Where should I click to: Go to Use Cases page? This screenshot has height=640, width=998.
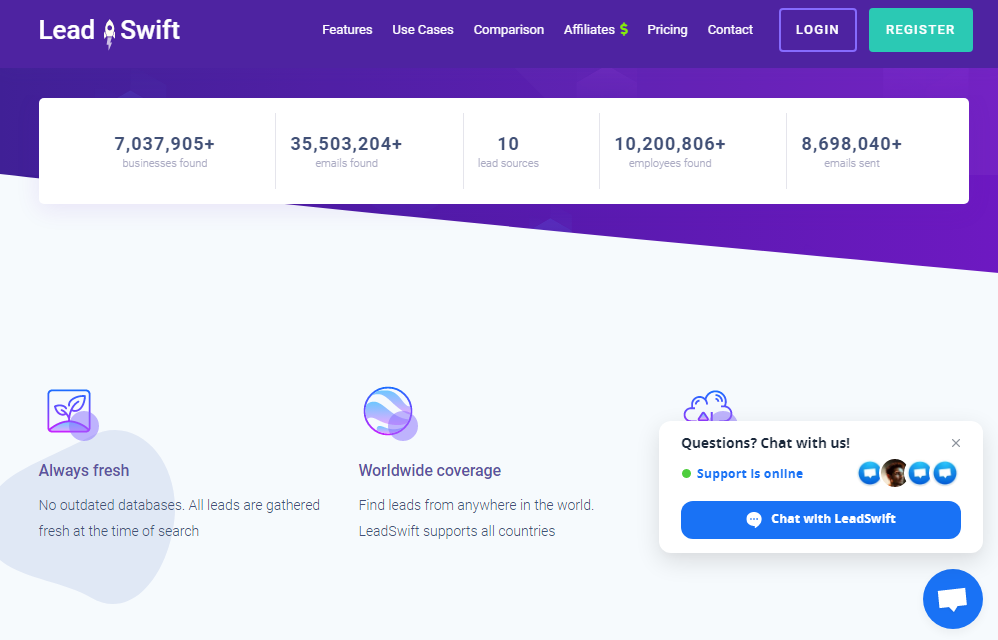point(423,30)
